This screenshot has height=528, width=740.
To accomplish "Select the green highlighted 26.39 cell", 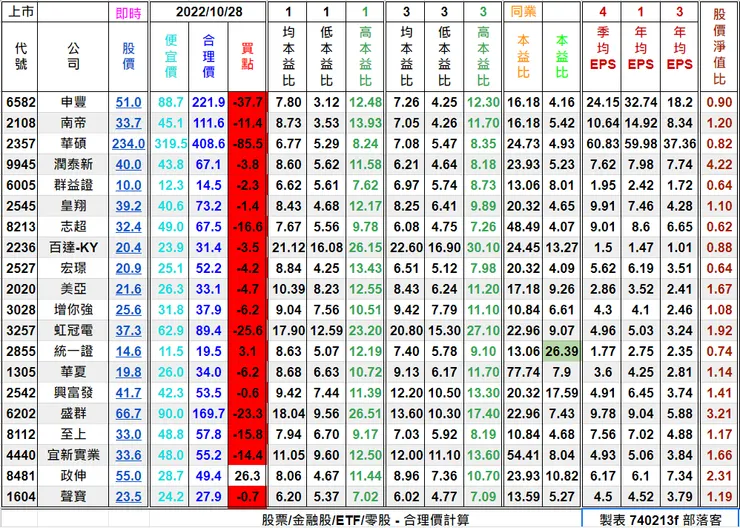I will [x=562, y=352].
